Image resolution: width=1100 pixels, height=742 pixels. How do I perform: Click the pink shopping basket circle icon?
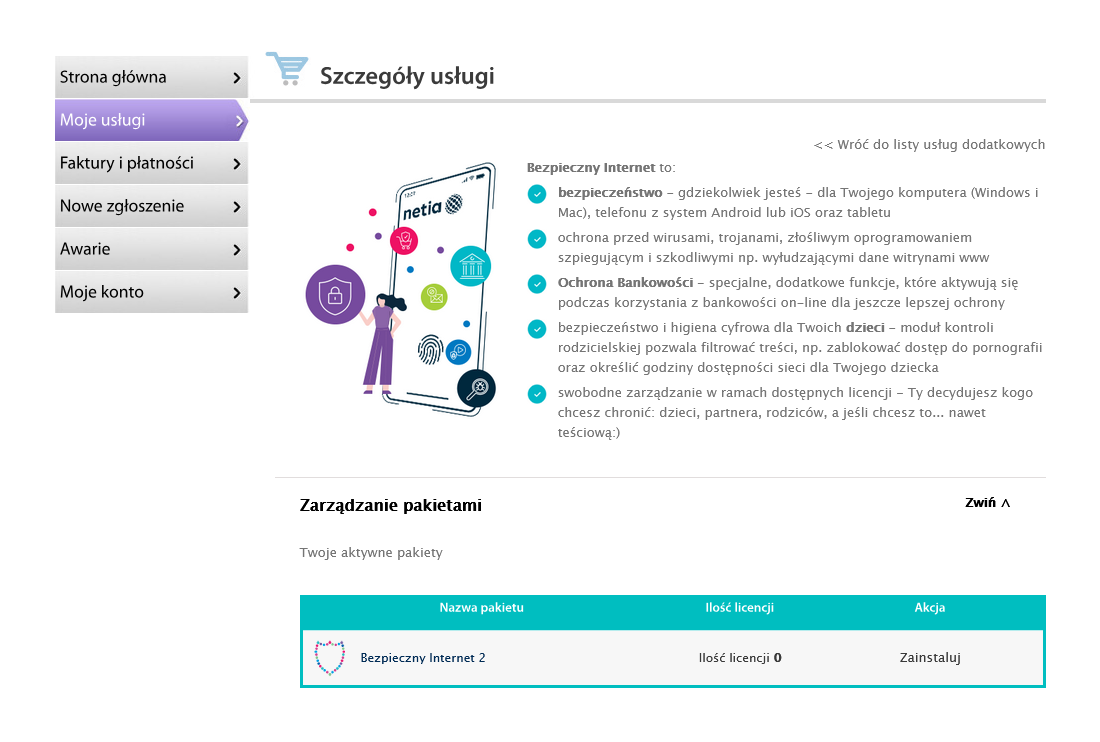(x=404, y=241)
